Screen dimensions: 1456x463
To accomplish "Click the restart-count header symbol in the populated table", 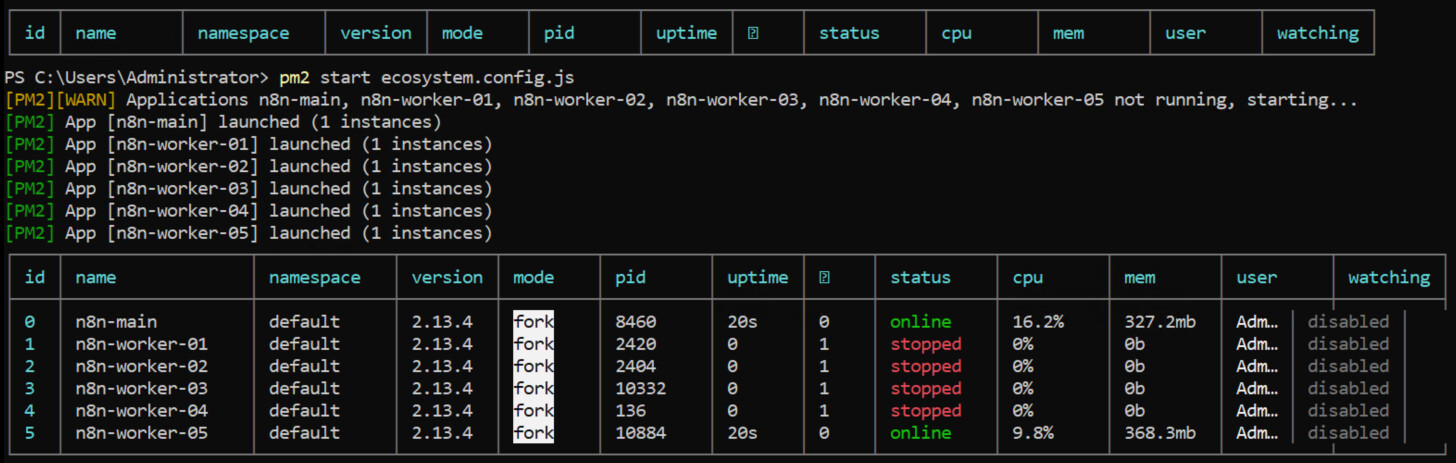I will click(824, 278).
